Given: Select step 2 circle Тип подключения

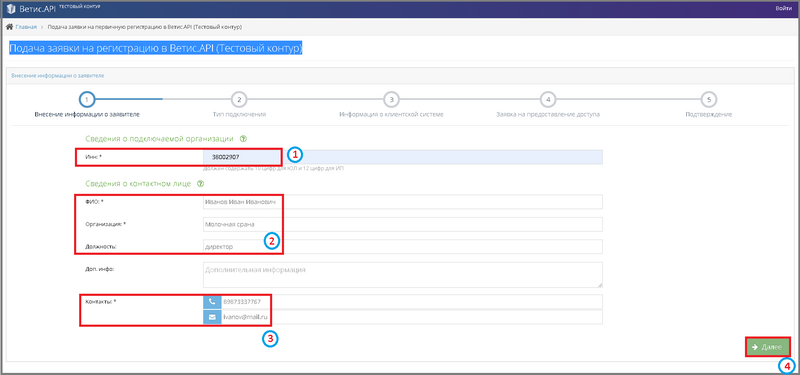Looking at the screenshot, I should click(239, 99).
